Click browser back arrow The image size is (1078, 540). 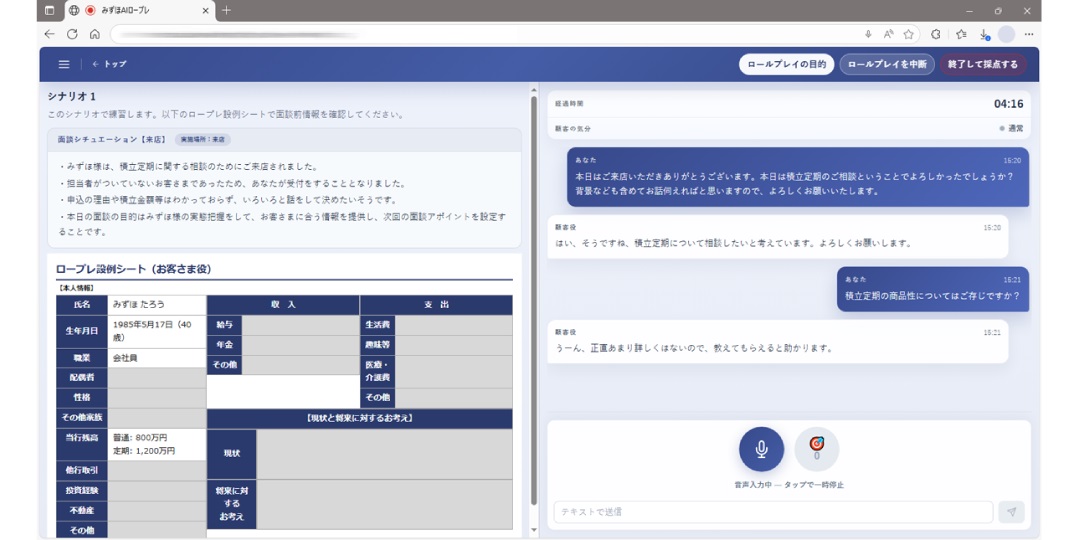50,34
